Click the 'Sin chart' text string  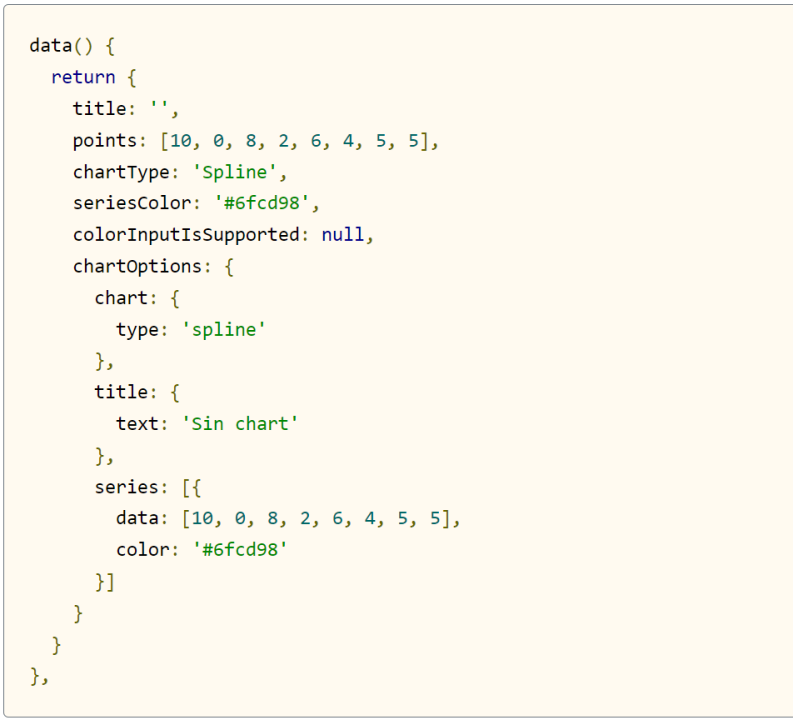coord(240,424)
